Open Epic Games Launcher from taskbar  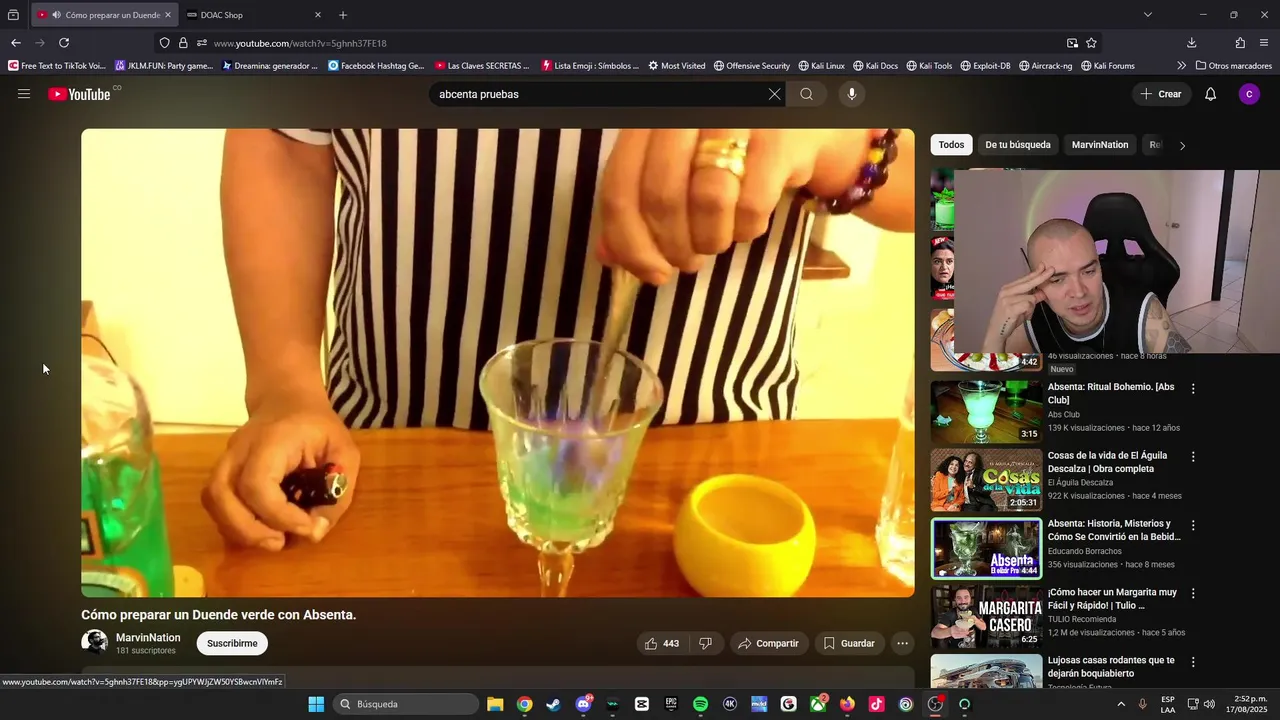[x=671, y=704]
